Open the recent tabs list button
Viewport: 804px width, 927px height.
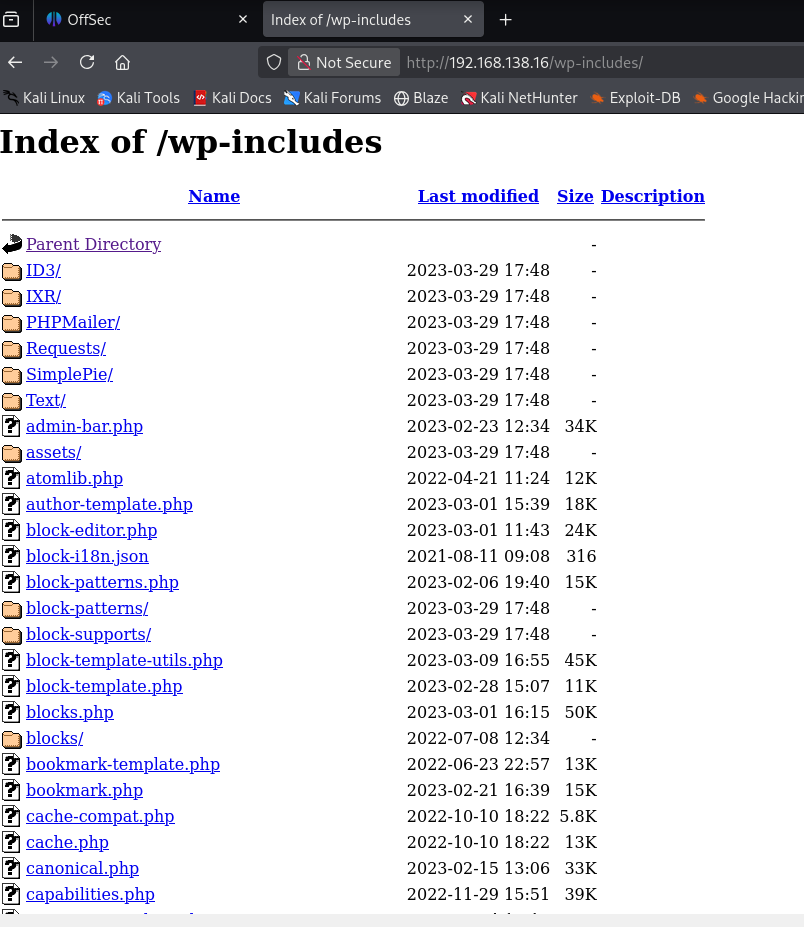[x=12, y=20]
